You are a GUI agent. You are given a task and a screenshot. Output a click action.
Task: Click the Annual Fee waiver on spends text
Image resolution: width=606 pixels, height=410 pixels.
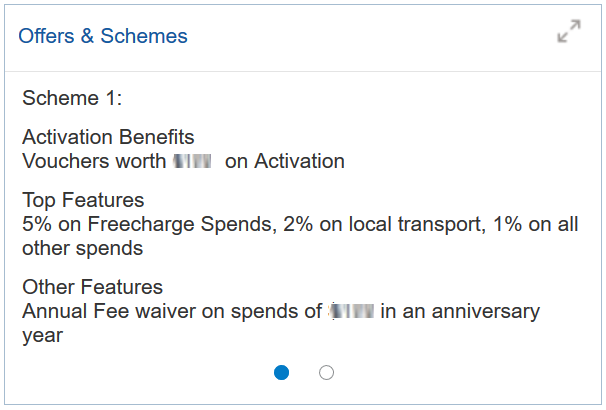click(170, 311)
